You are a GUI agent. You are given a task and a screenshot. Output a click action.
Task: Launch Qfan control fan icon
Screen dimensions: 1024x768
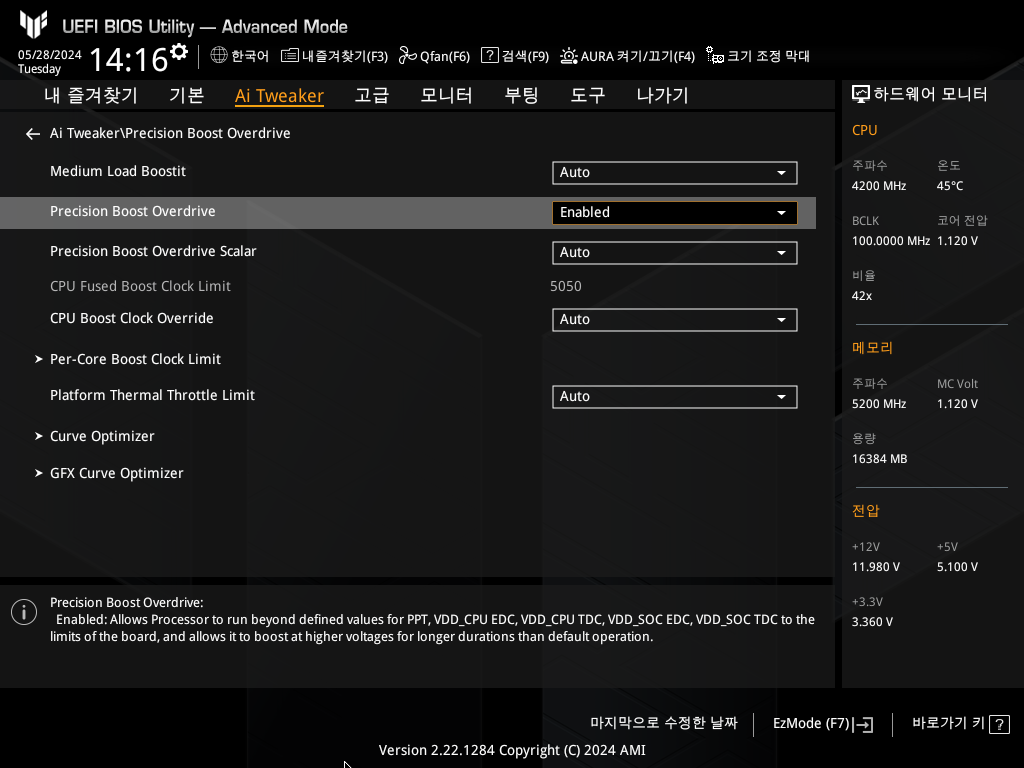coord(408,56)
